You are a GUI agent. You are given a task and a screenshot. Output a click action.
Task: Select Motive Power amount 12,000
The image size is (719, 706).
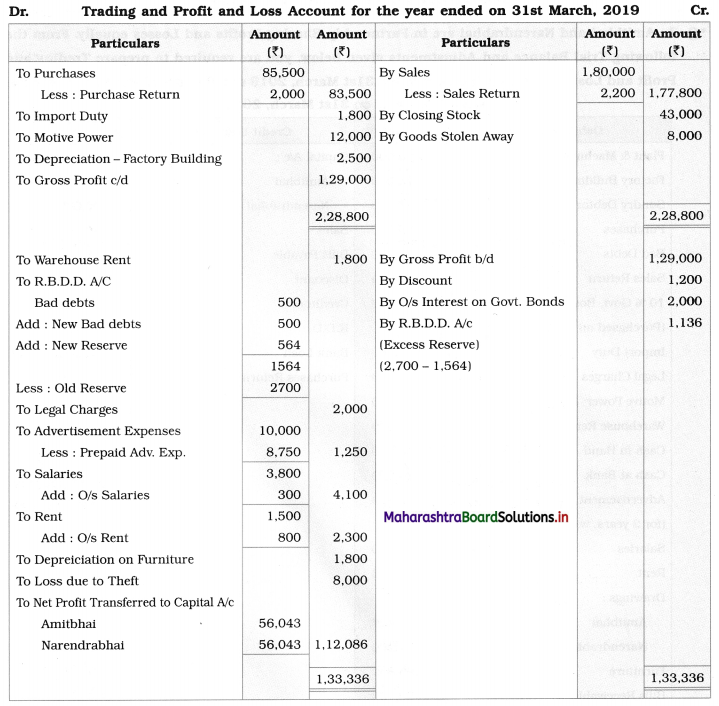[x=350, y=137]
